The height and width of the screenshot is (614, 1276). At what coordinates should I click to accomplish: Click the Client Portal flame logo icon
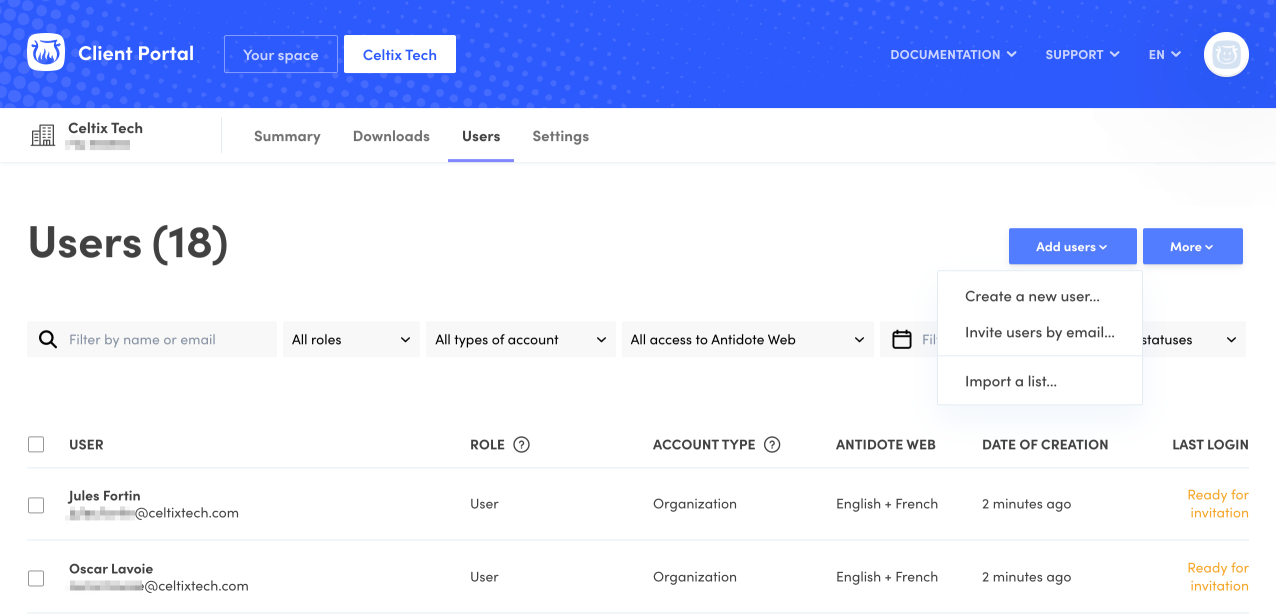tap(46, 54)
